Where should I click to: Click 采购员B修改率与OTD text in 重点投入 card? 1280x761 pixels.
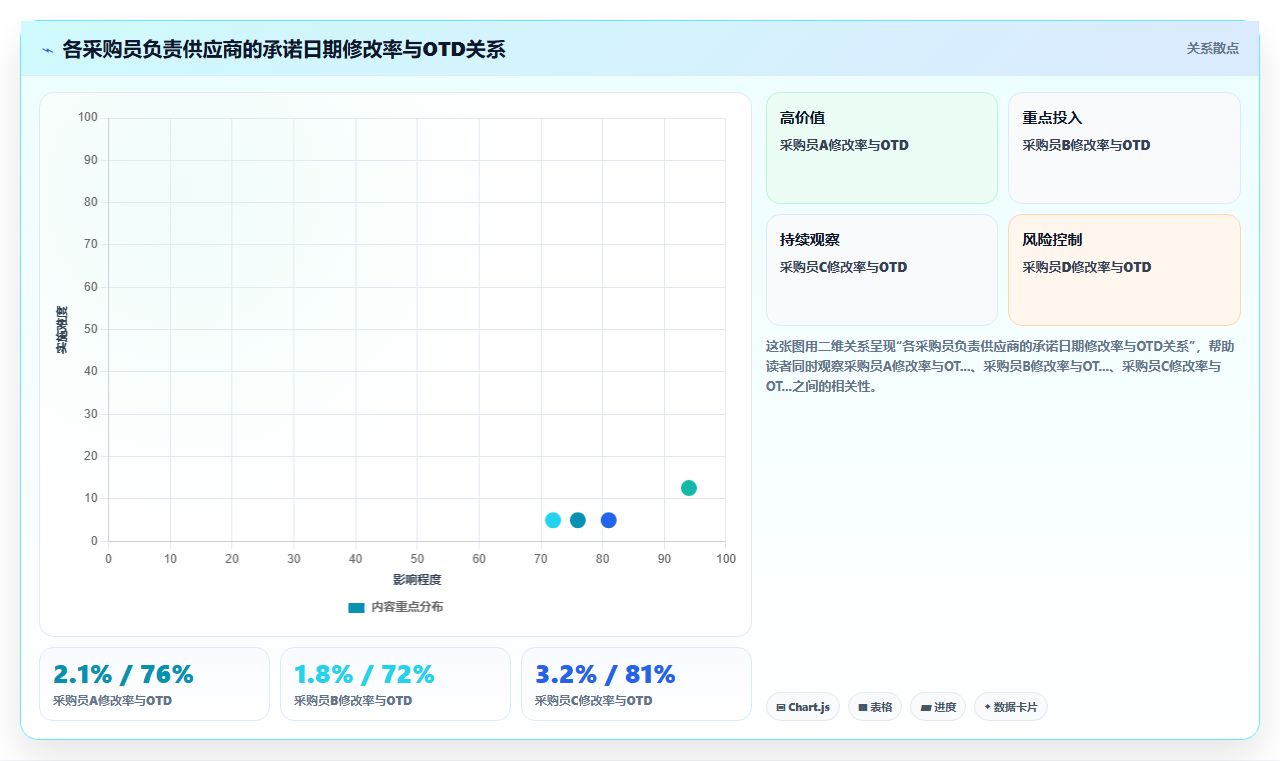point(1086,145)
